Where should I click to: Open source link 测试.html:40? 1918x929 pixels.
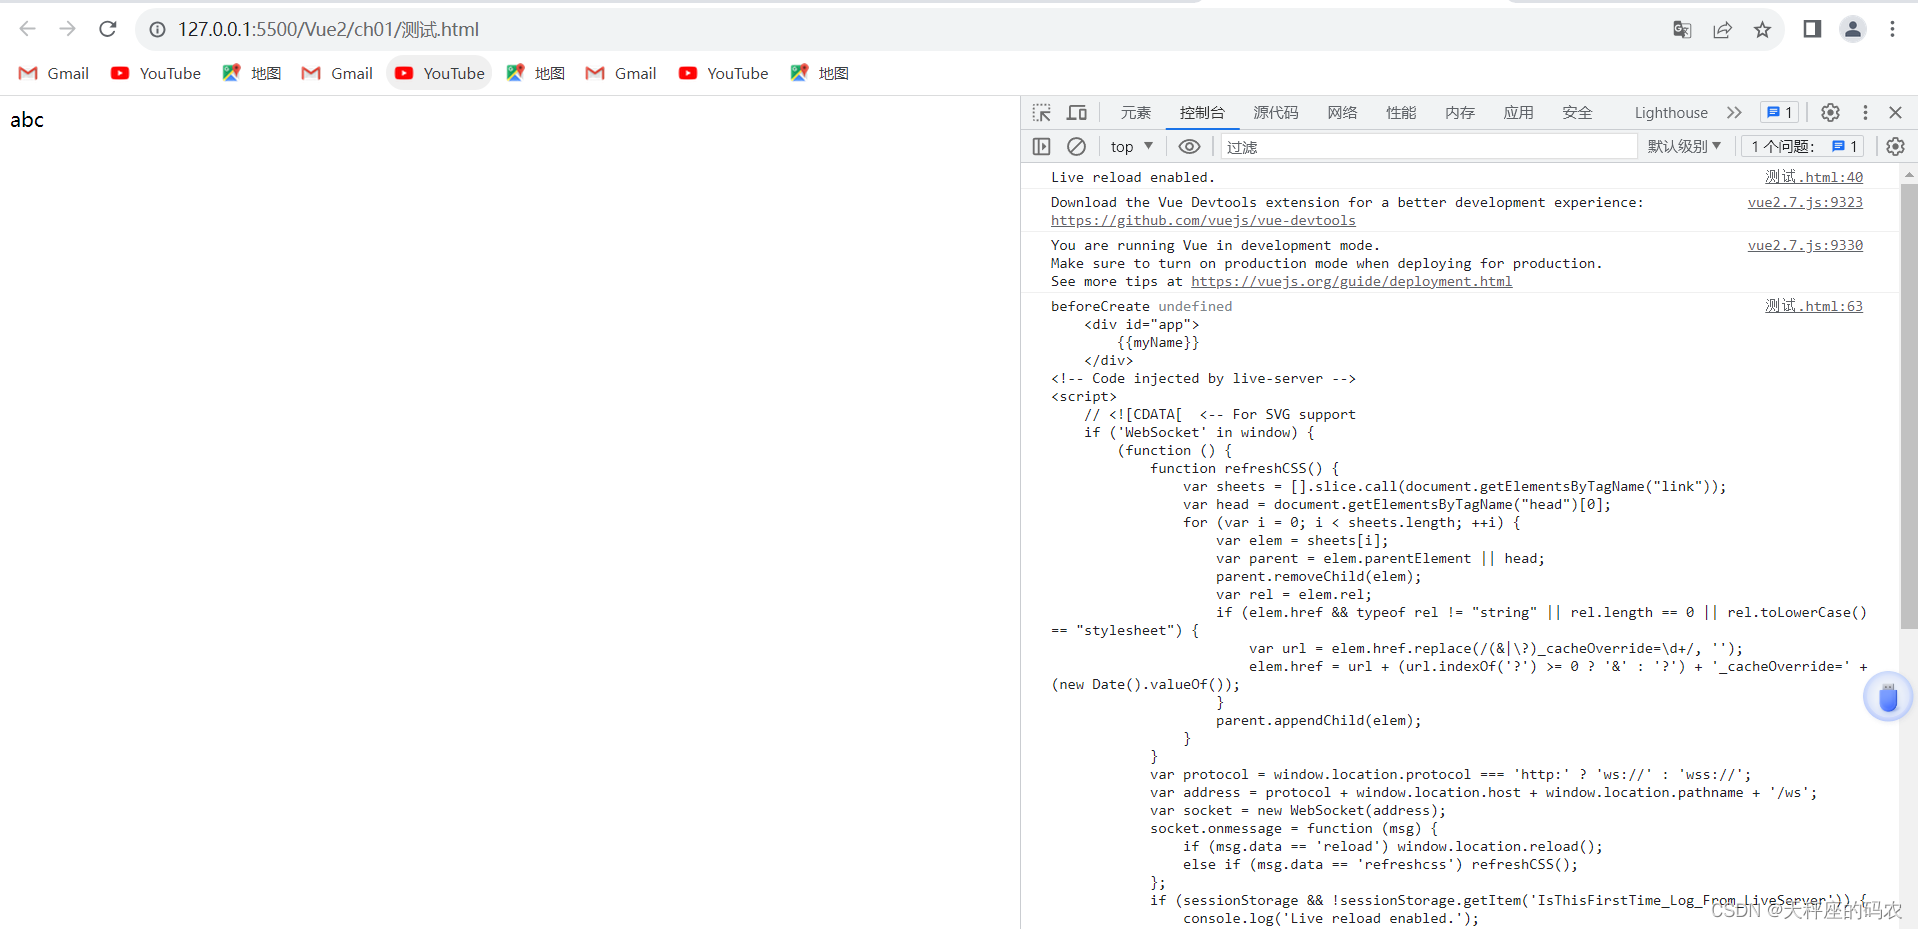[x=1814, y=177]
